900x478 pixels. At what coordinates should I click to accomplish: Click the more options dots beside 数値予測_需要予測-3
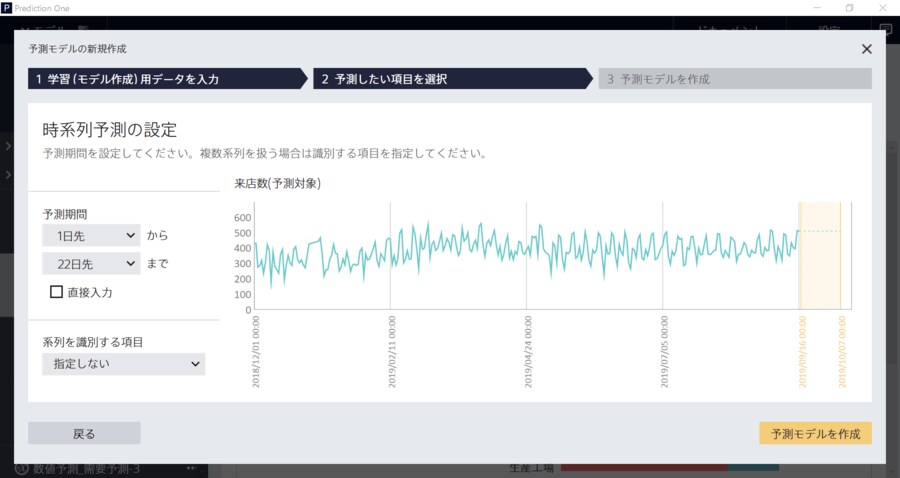[x=189, y=469]
